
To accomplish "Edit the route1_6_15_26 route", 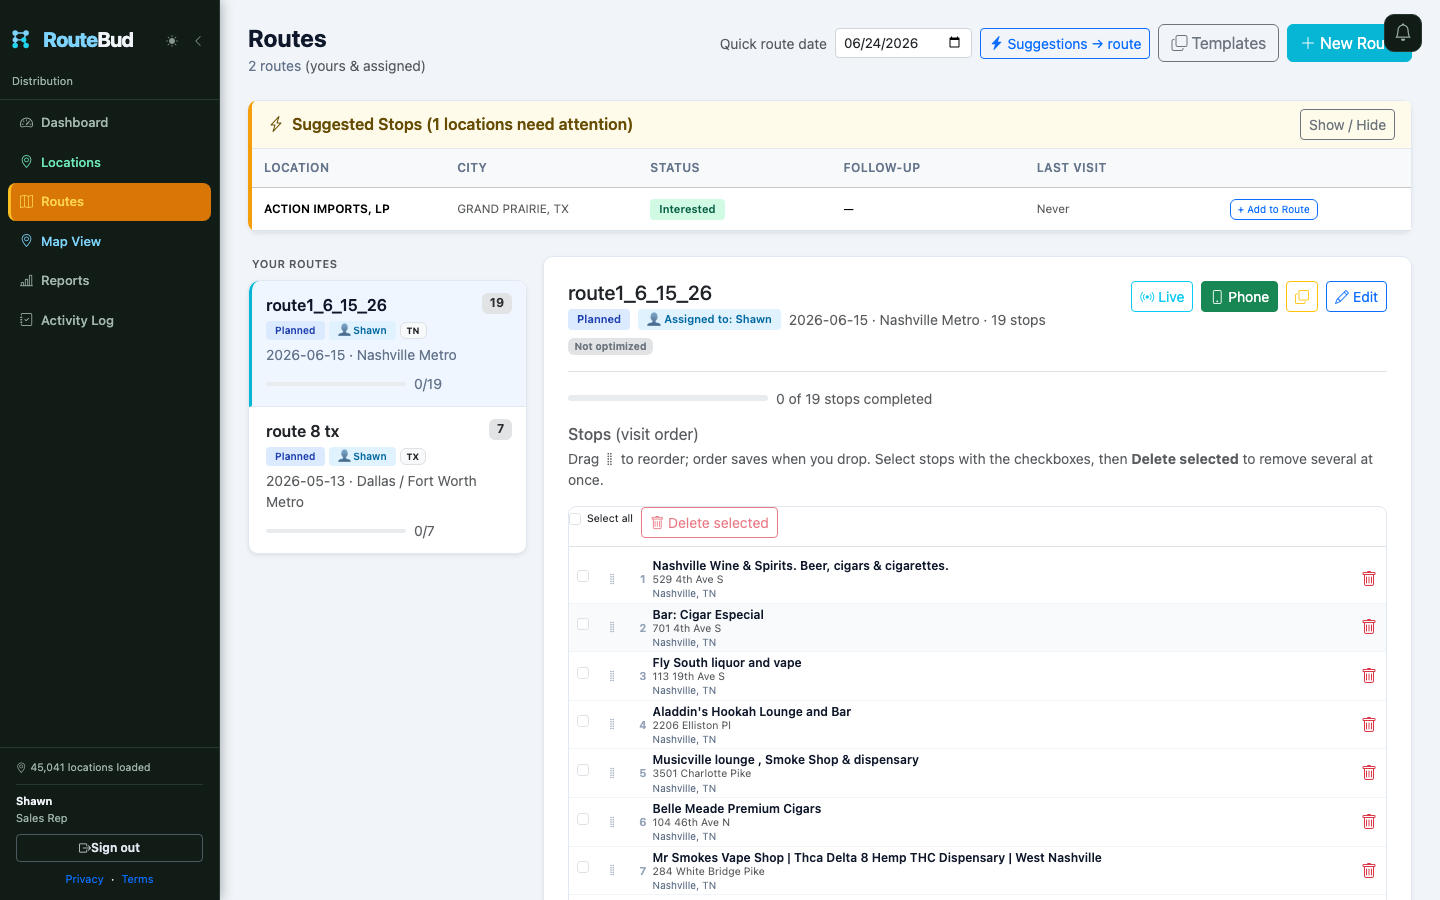I will pos(1356,297).
